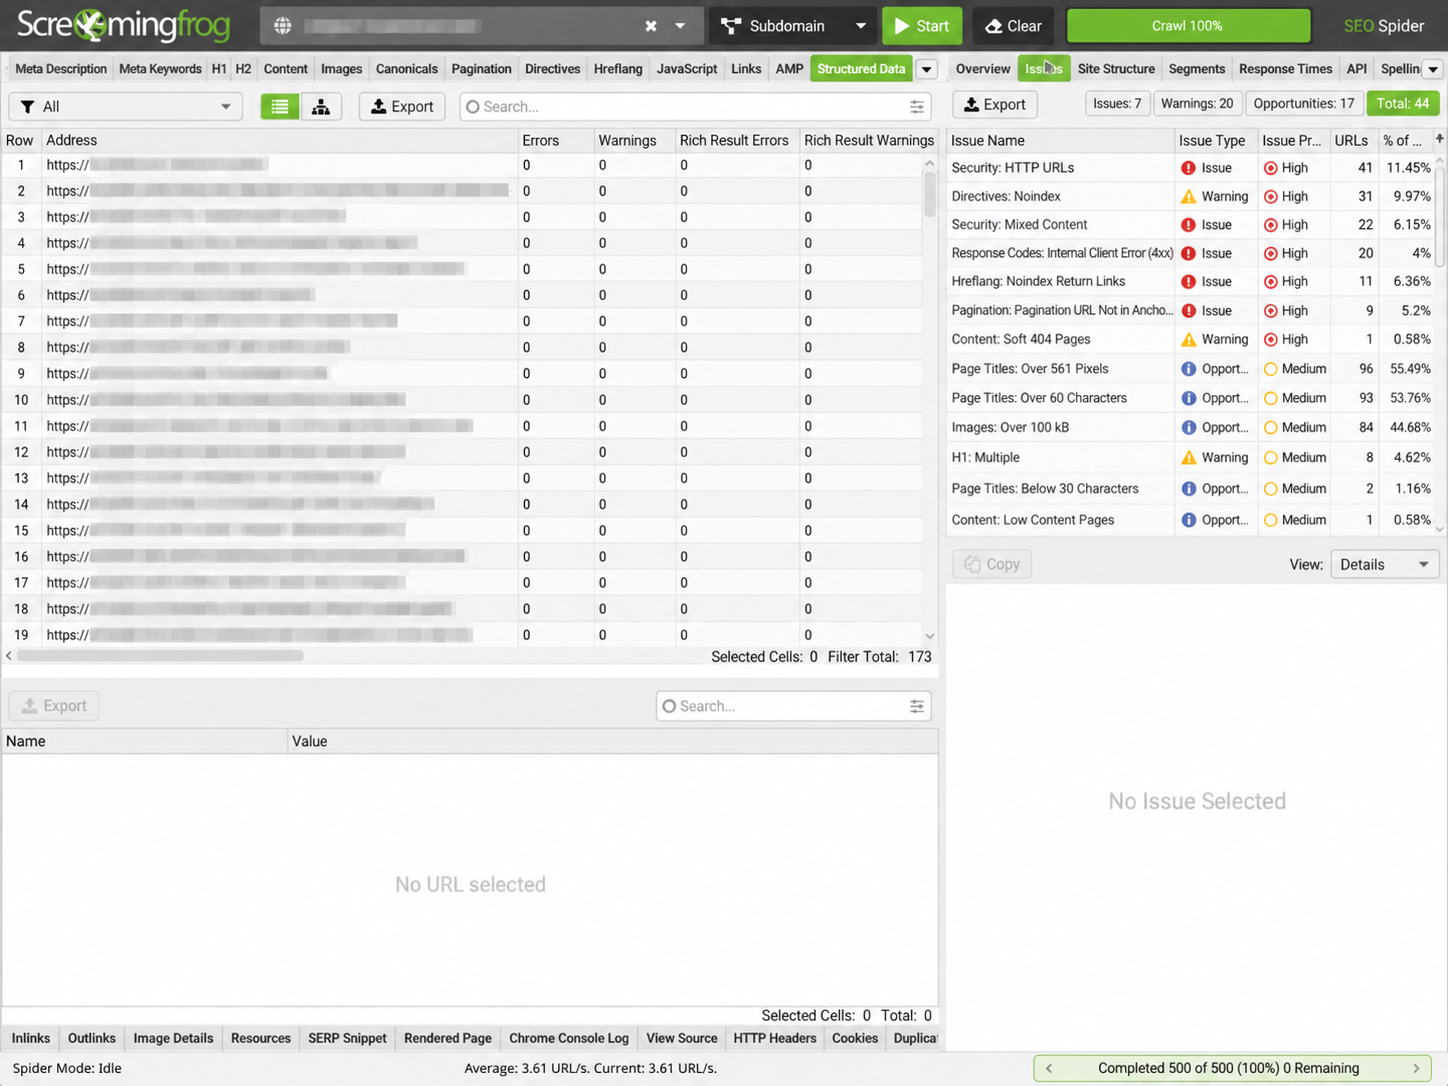The width and height of the screenshot is (1448, 1086).
Task: Click the Clear button
Action: pyautogui.click(x=1014, y=26)
